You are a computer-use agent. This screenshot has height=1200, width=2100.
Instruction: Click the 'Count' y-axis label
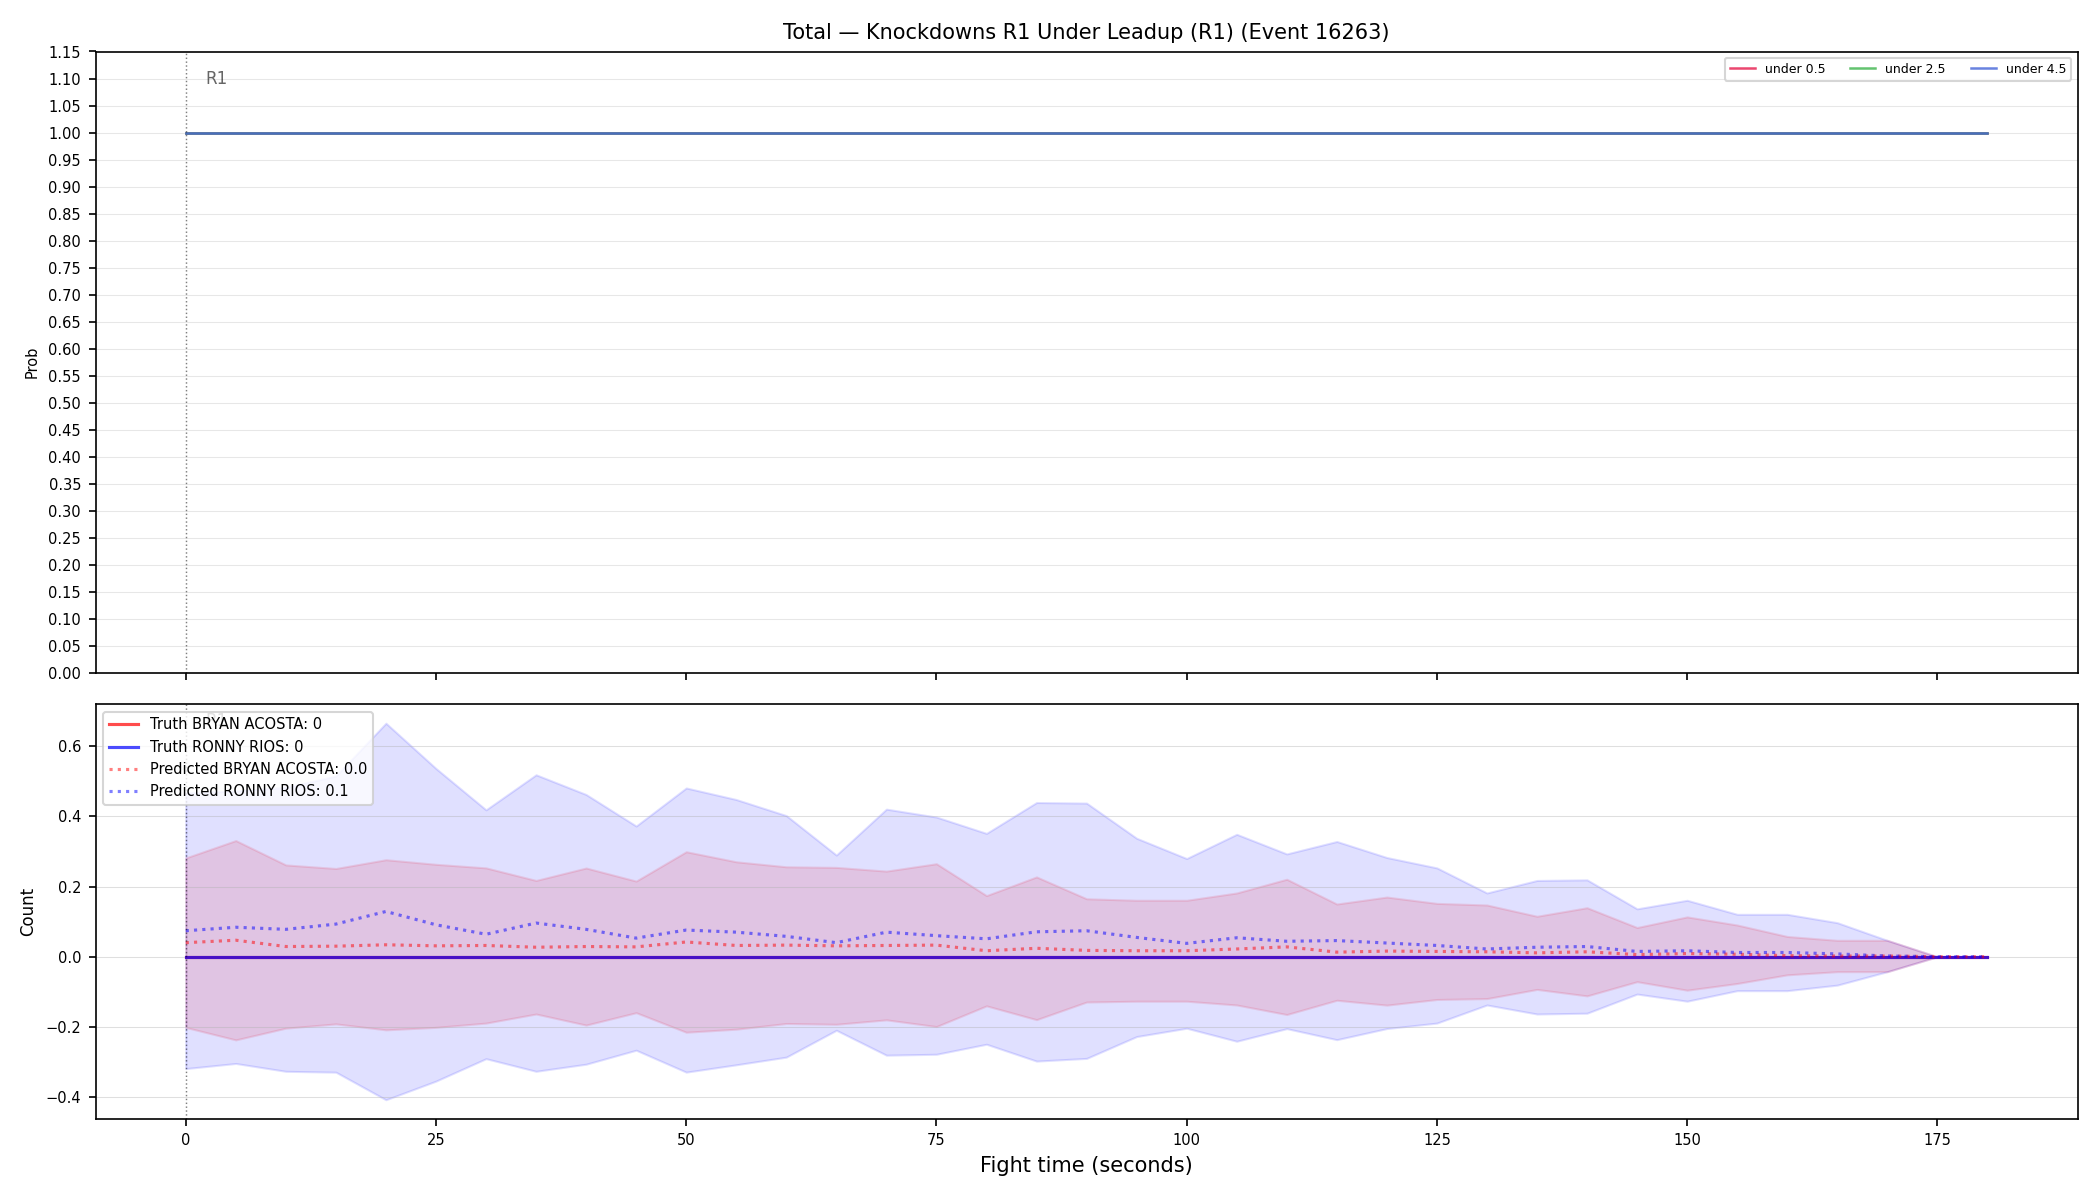(27, 912)
